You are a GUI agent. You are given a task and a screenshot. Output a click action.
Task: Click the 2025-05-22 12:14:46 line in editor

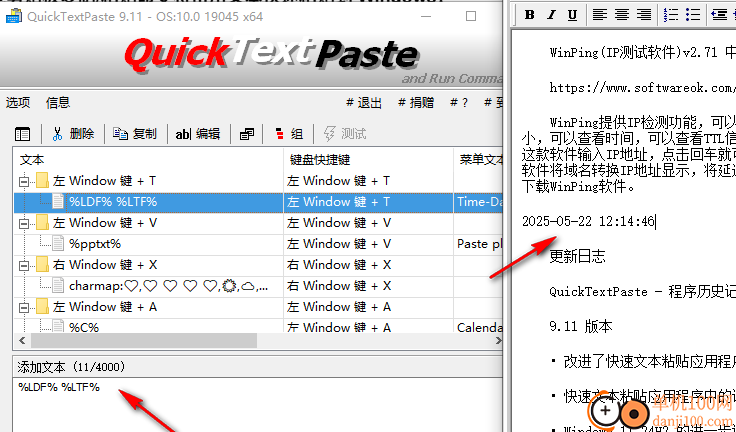pyautogui.click(x=589, y=221)
